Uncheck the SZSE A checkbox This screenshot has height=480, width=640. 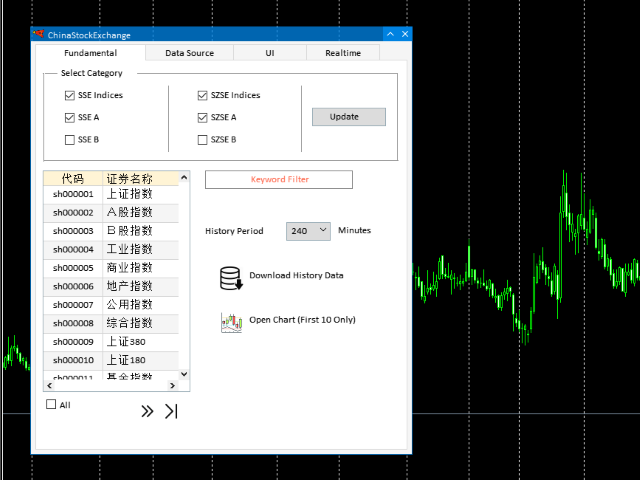[202, 118]
